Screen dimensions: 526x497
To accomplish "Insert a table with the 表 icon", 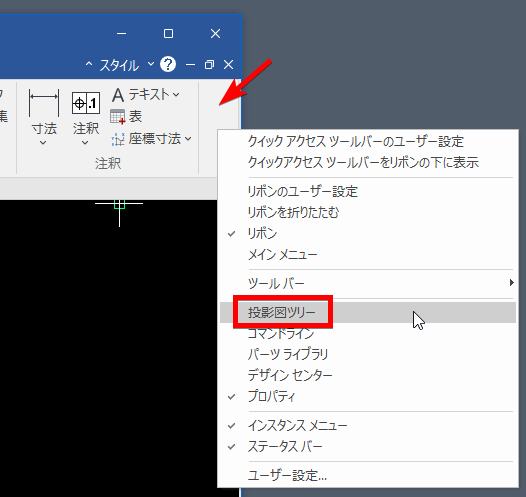I will click(x=117, y=116).
